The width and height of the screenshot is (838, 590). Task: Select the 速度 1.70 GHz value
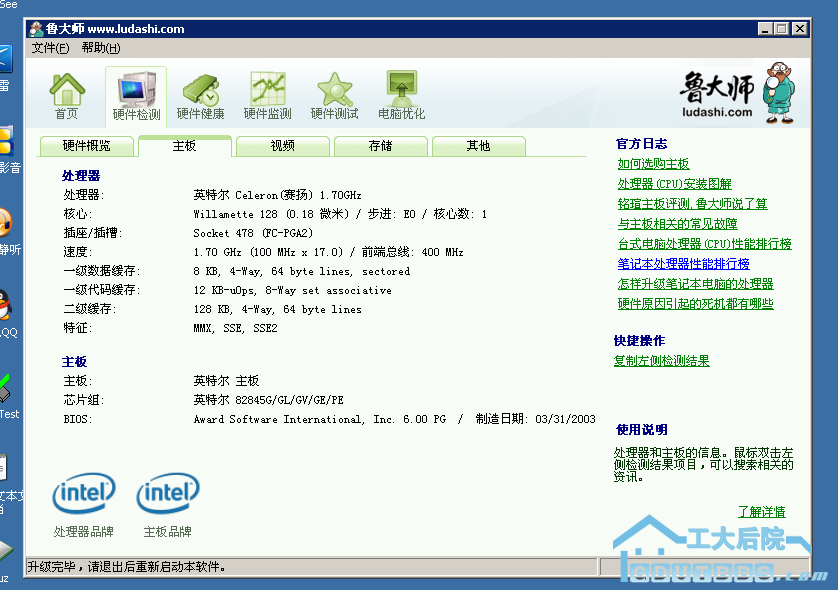tap(328, 252)
